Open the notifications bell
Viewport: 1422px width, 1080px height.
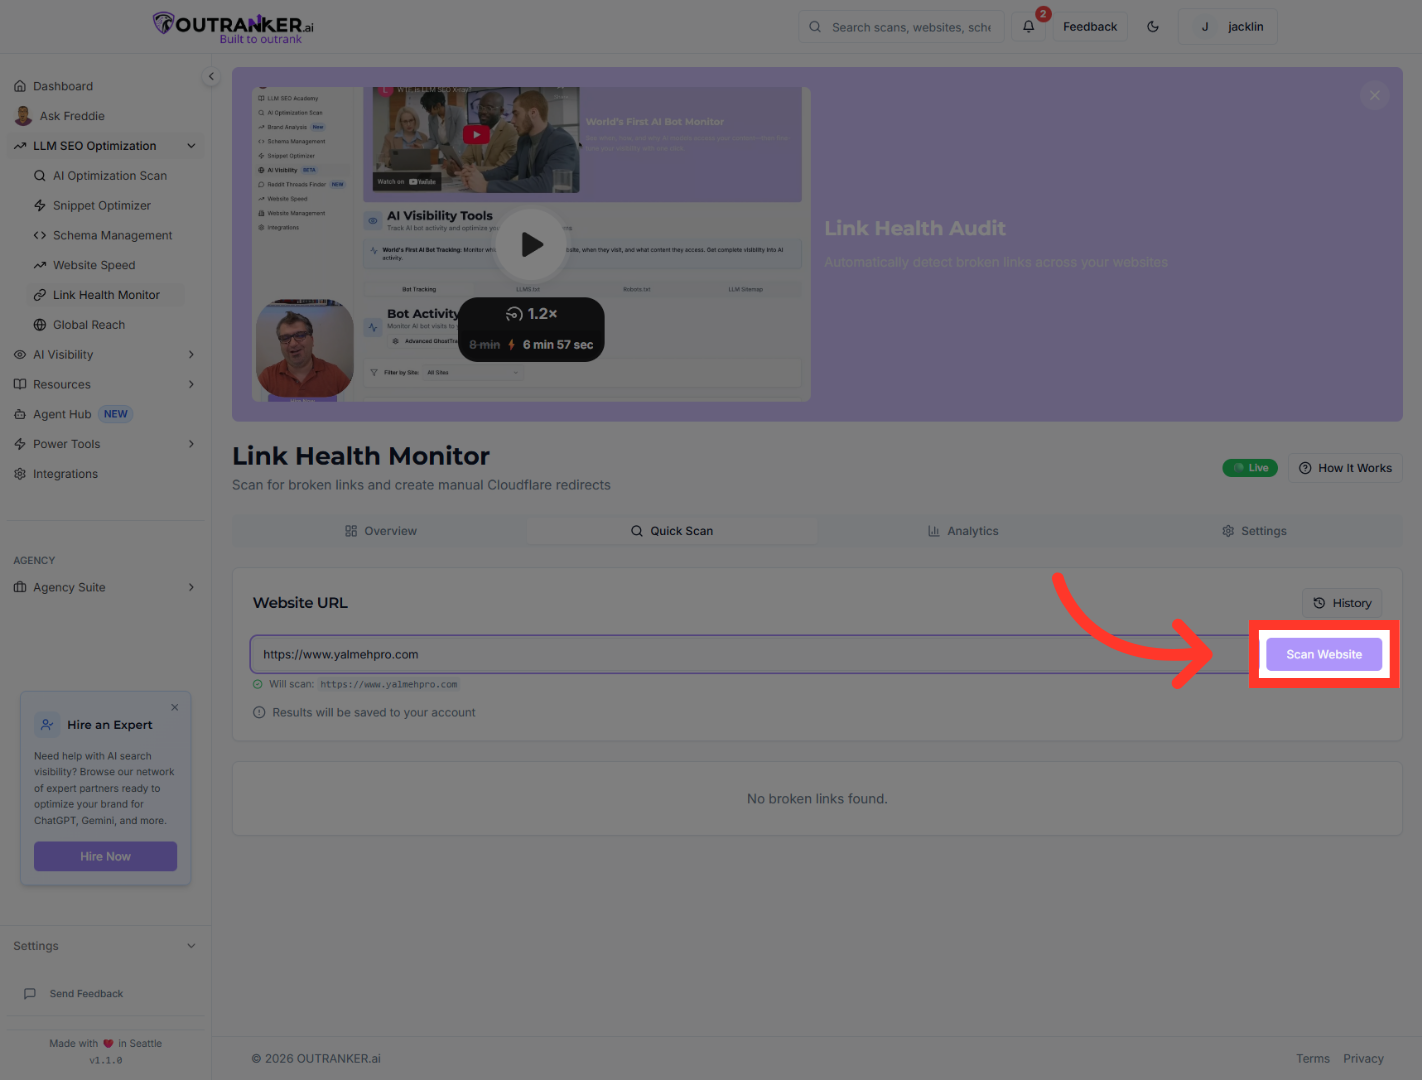coord(1028,27)
